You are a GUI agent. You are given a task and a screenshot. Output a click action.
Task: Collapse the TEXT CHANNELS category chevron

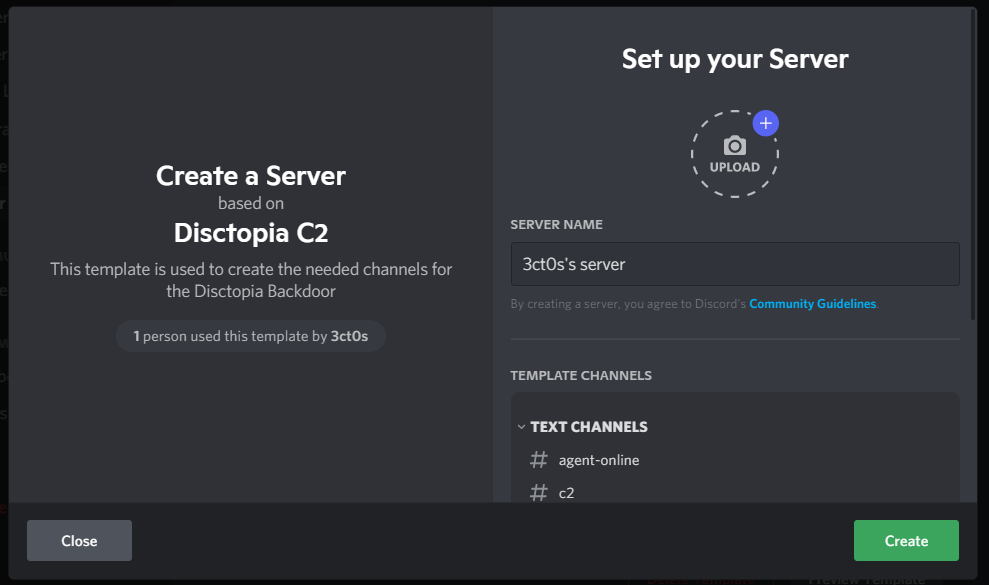coord(521,427)
